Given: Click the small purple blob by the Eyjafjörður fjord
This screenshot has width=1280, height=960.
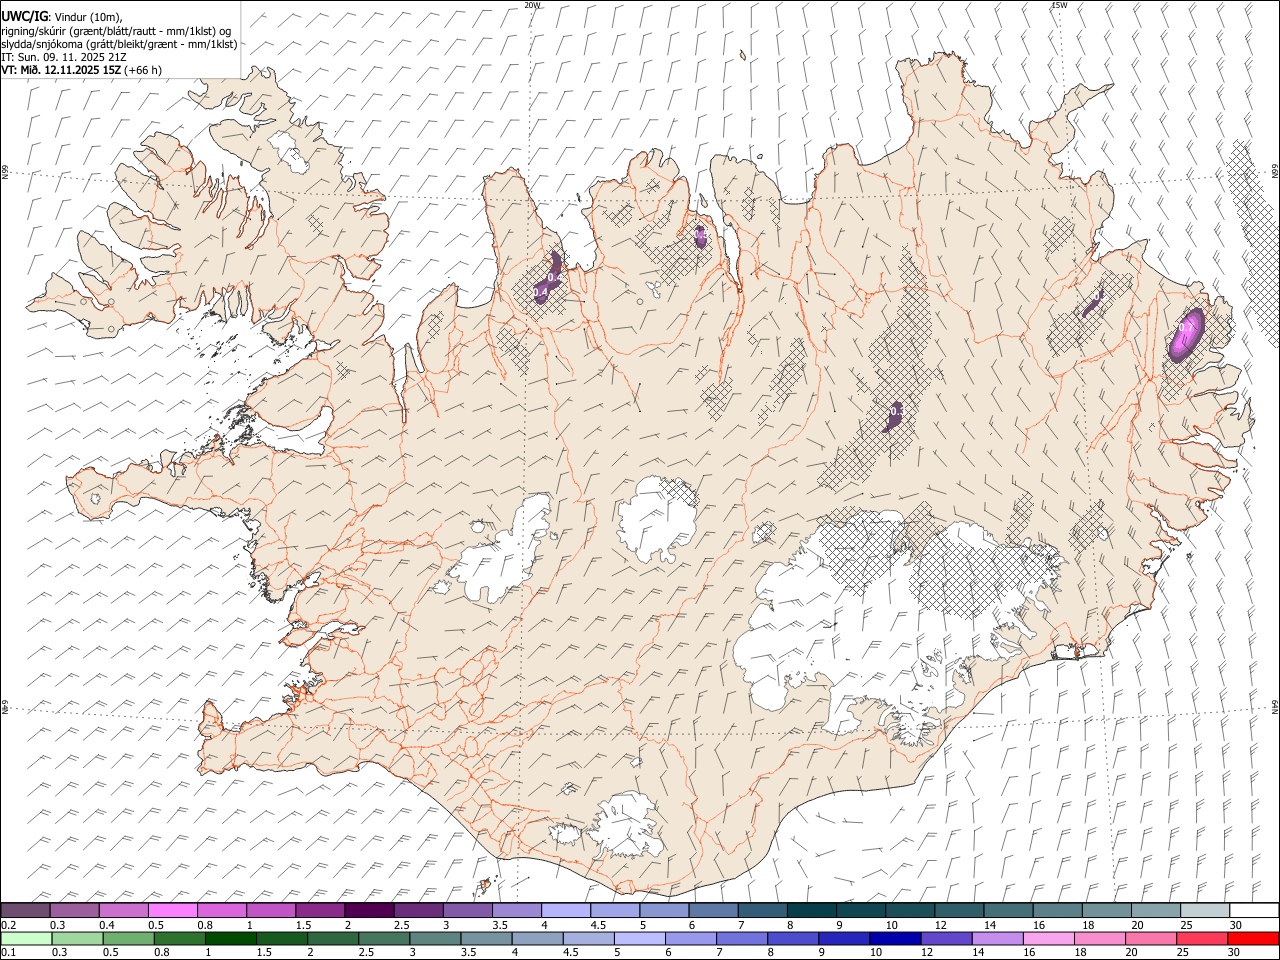Looking at the screenshot, I should (701, 236).
